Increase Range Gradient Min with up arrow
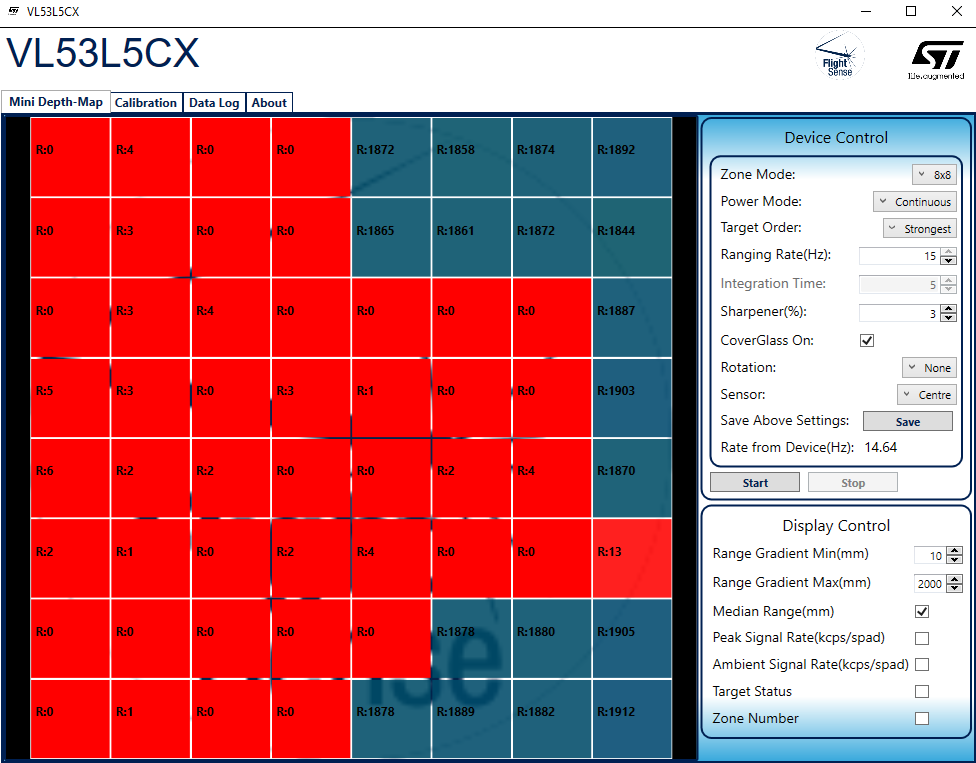 (x=954, y=550)
